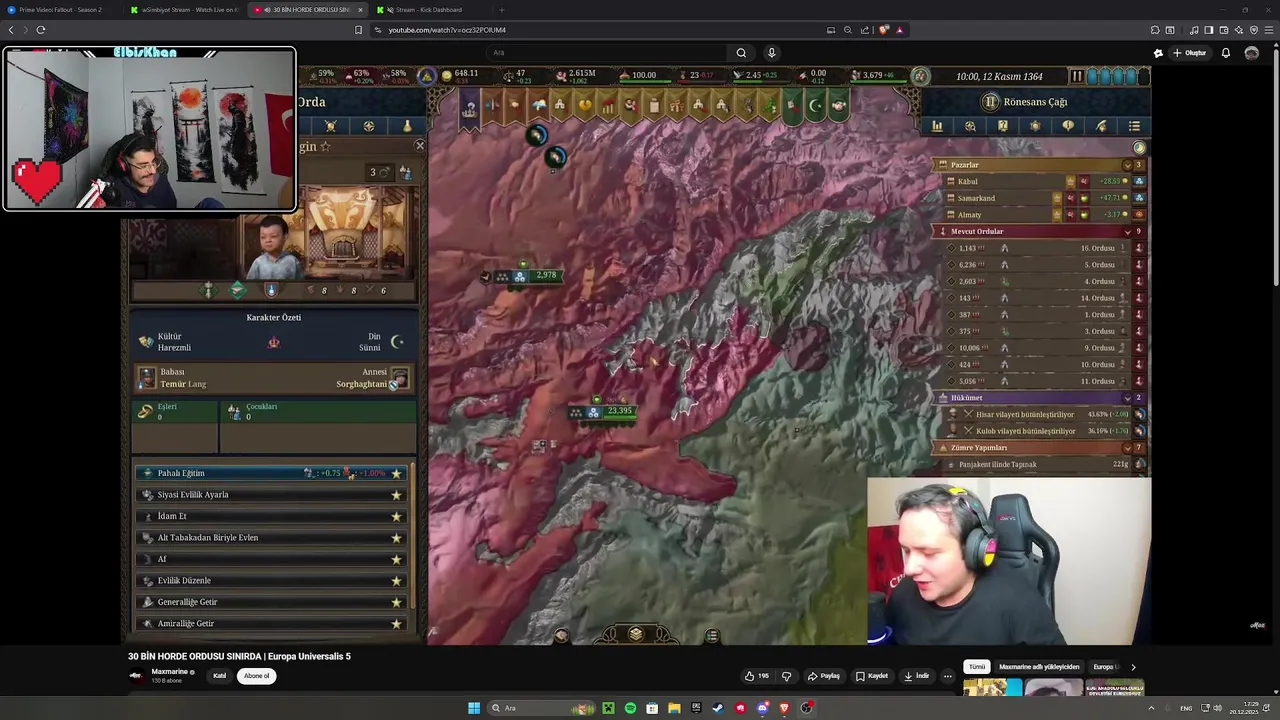Collapse the Zümre Yapımları section
The height and width of the screenshot is (720, 1280).
click(1127, 448)
